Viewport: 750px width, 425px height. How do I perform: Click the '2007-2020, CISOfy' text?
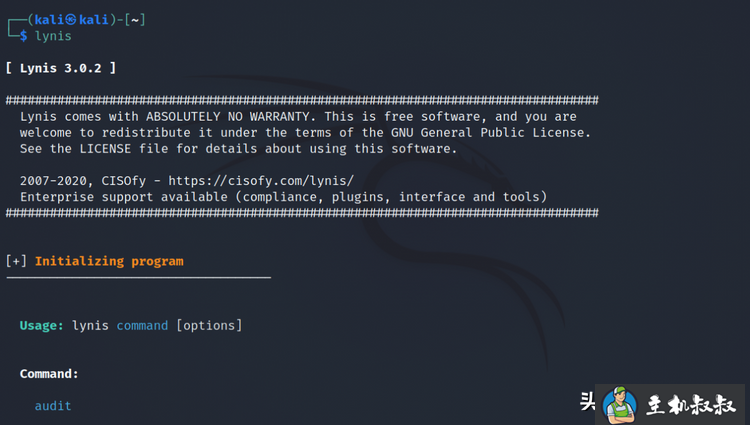point(83,181)
